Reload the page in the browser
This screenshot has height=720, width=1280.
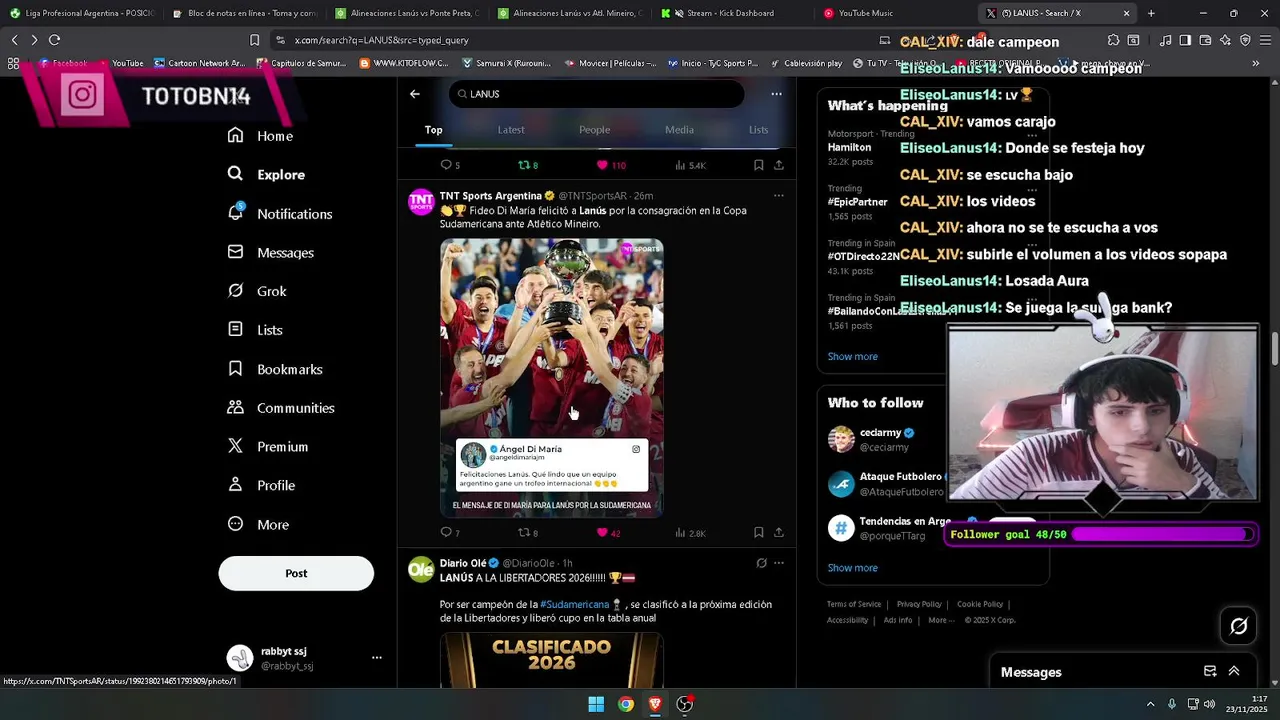click(x=54, y=40)
